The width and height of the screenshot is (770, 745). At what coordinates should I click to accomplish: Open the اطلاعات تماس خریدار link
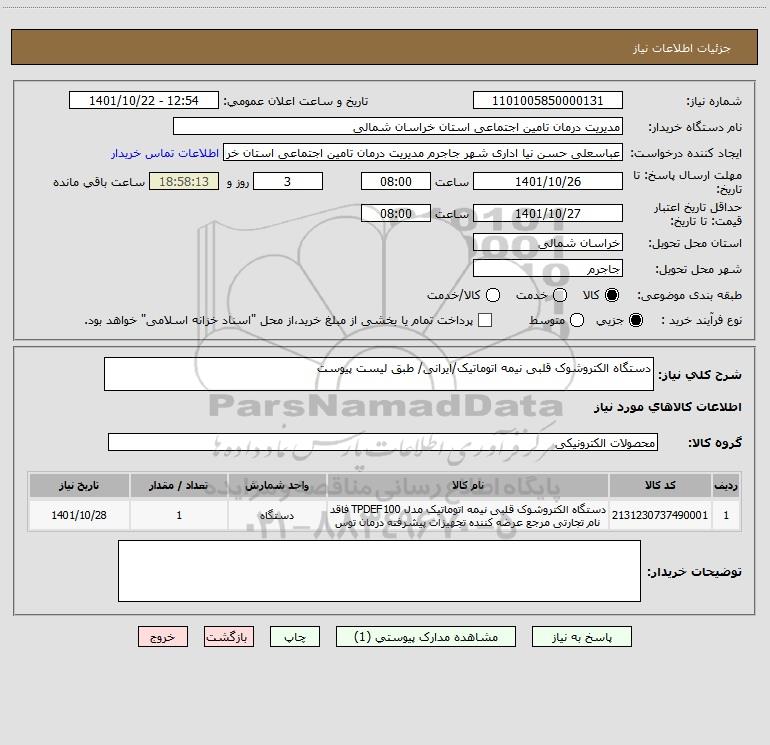click(165, 153)
